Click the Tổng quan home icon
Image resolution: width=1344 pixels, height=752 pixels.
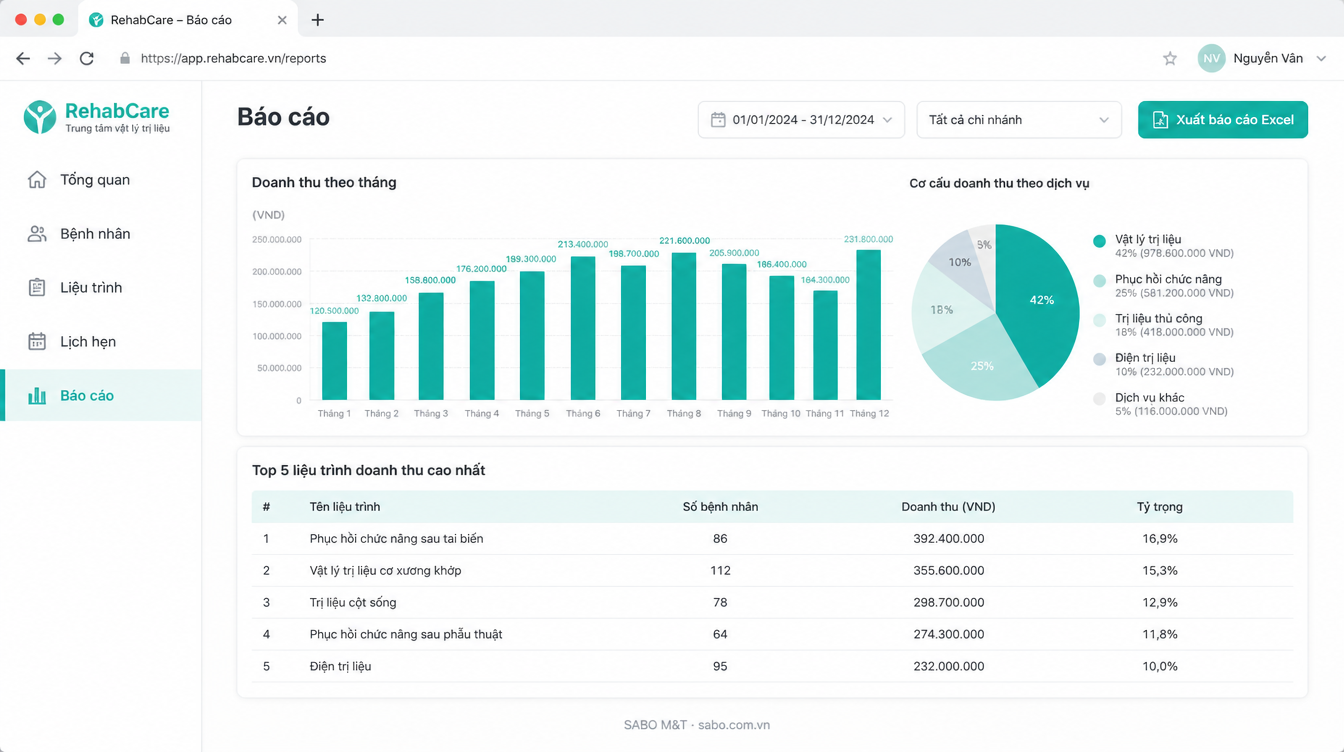click(37, 180)
